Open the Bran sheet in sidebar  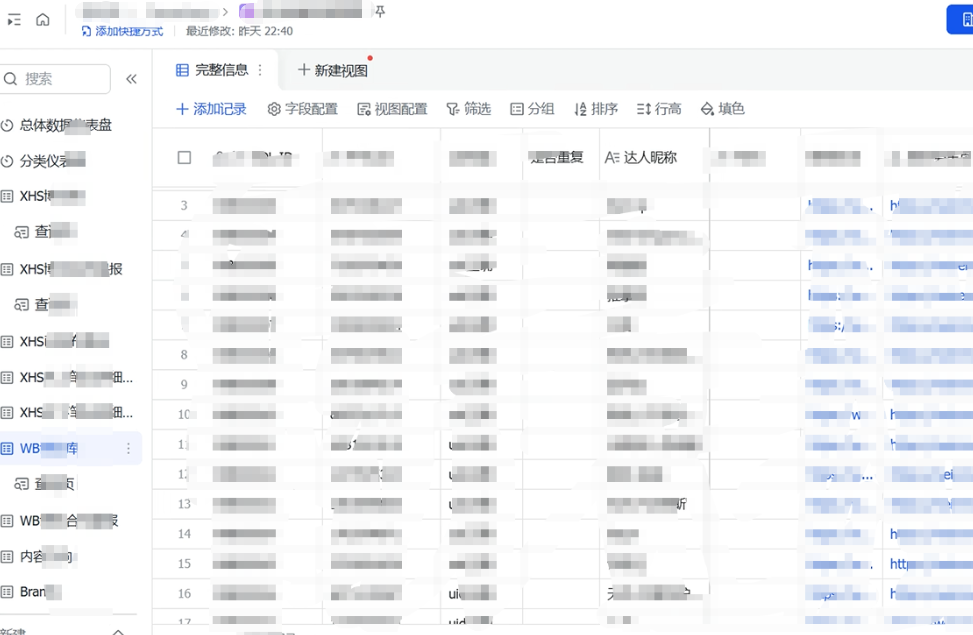pos(32,592)
